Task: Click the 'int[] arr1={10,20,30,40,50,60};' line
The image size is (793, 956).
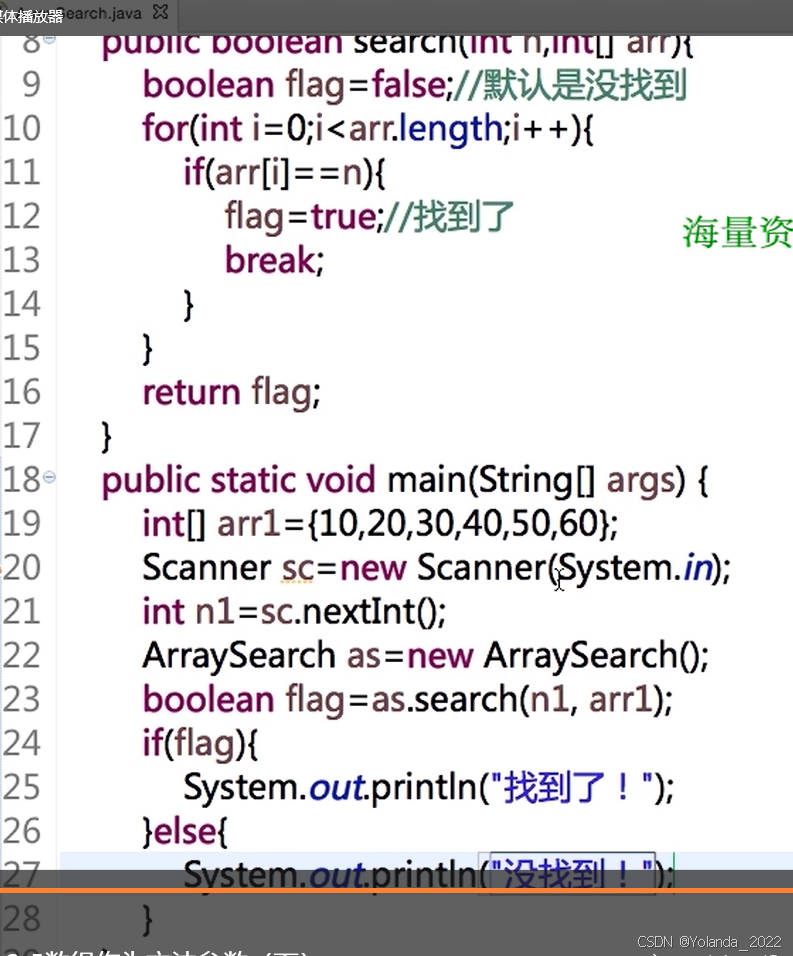Action: (380, 524)
